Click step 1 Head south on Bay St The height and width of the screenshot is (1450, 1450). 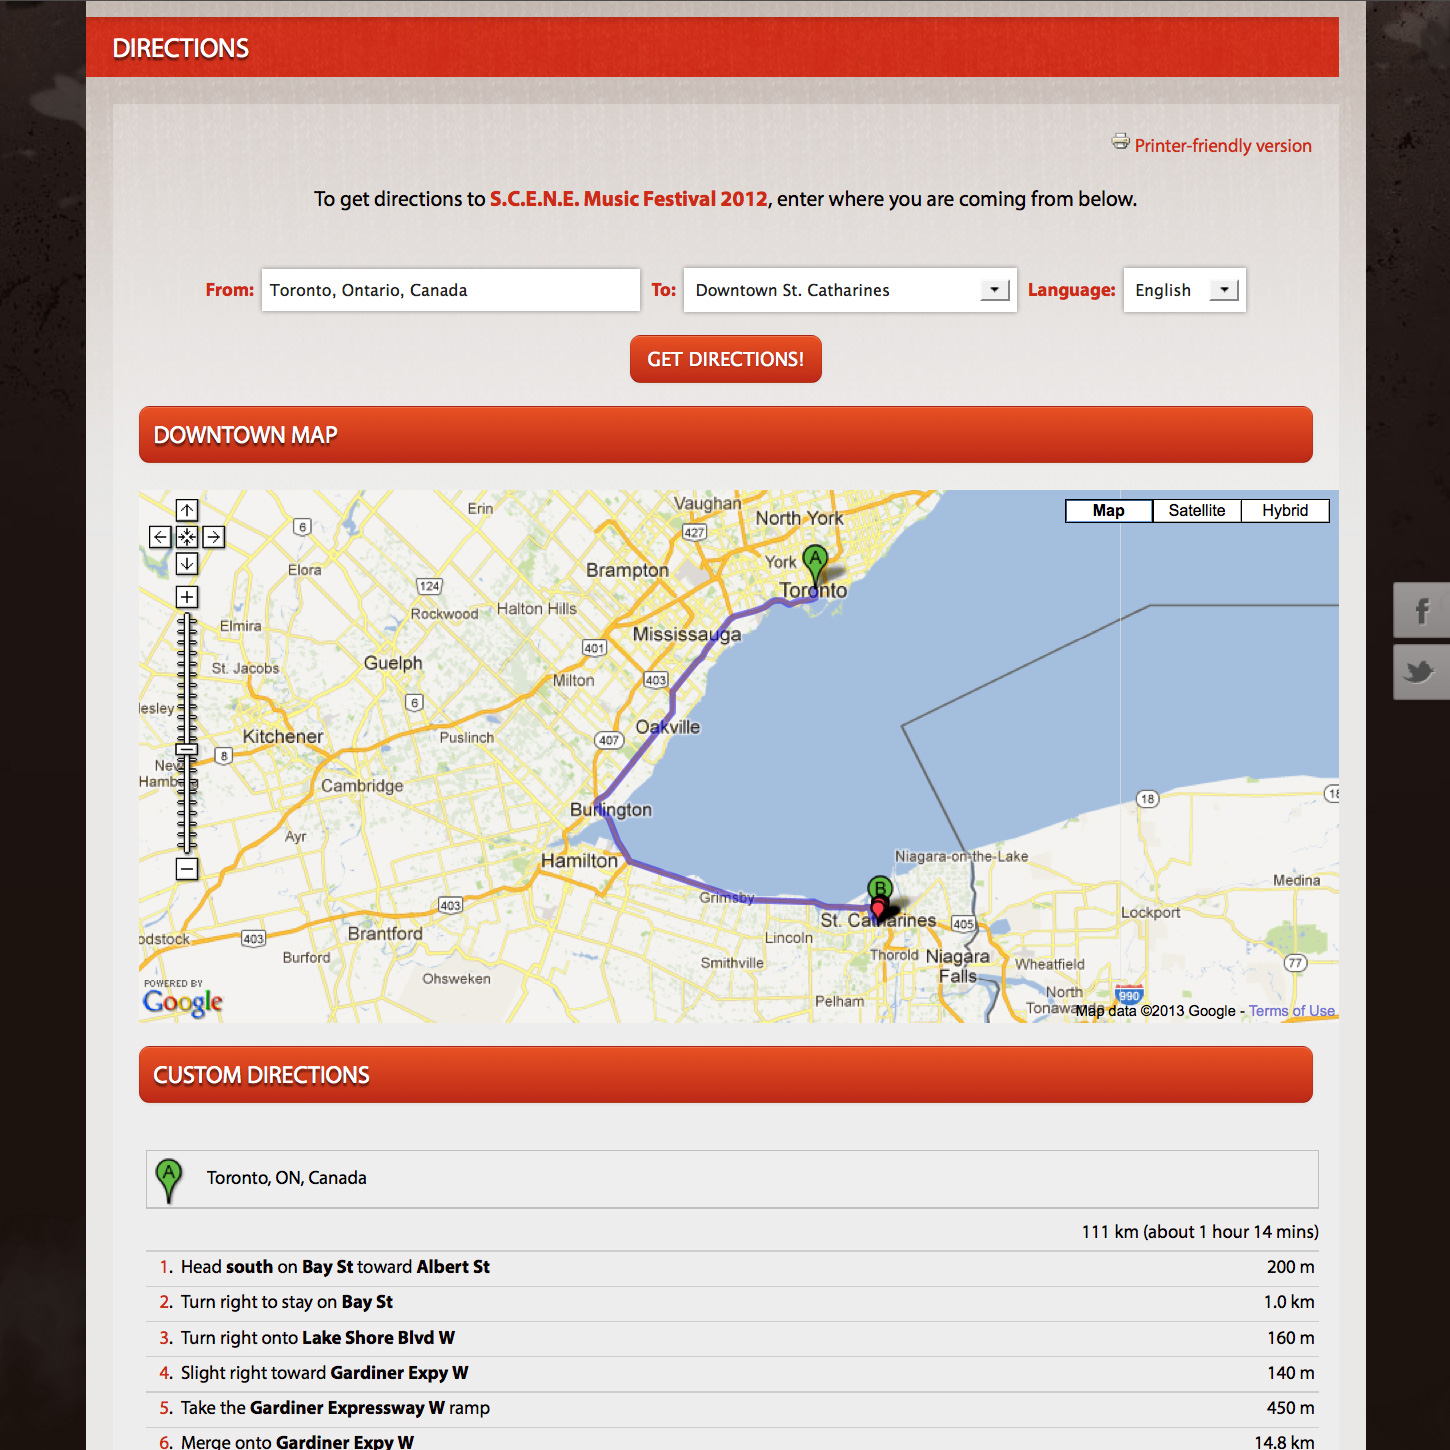[x=732, y=1267]
